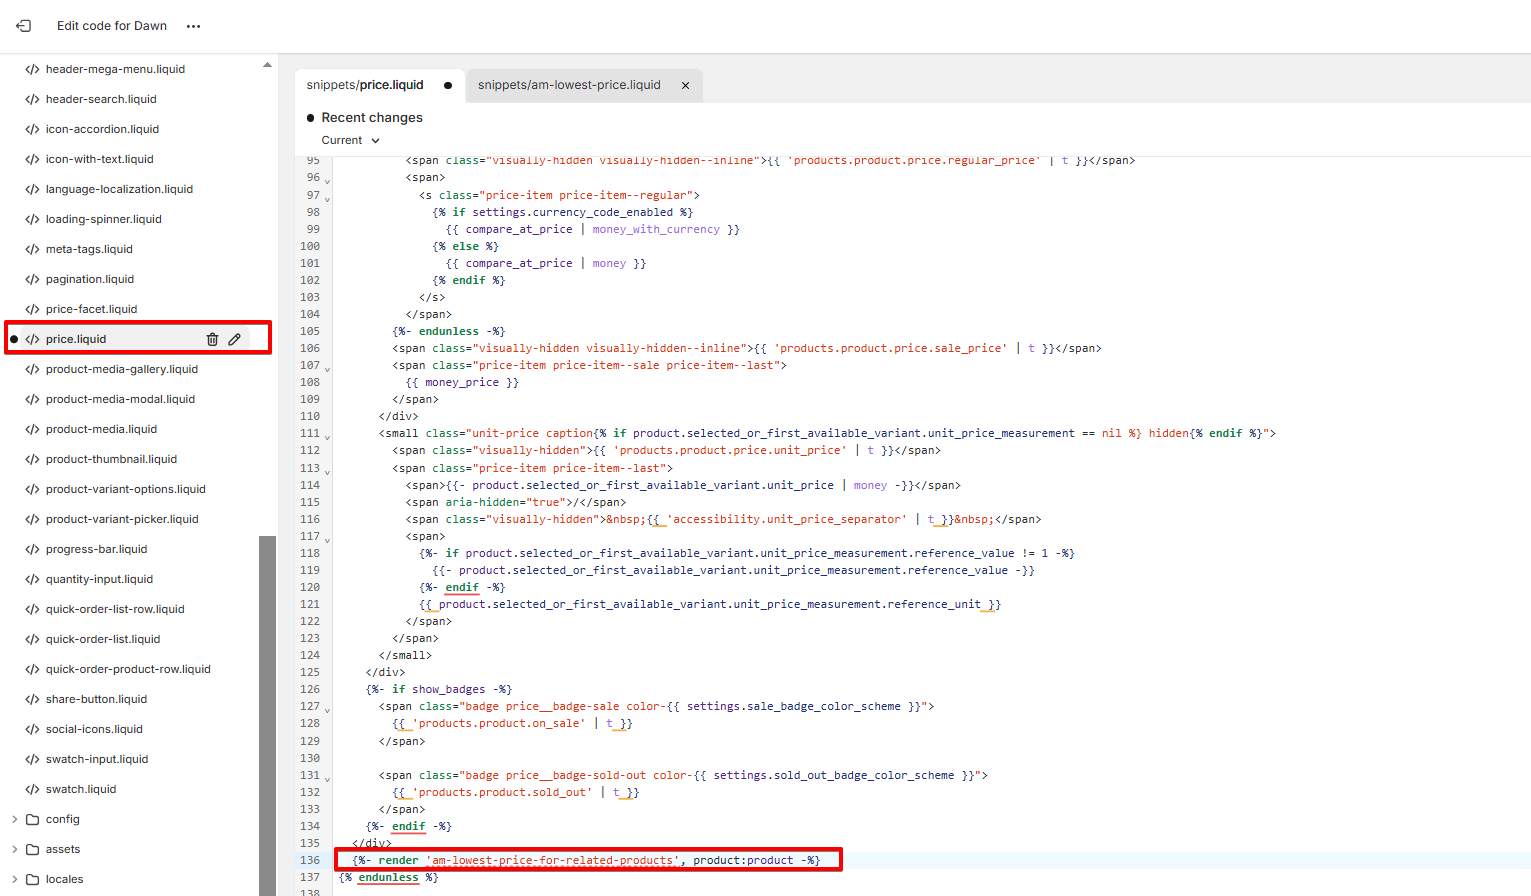Open pagination.liquid file
Viewport: 1531px width, 896px height.
89,279
